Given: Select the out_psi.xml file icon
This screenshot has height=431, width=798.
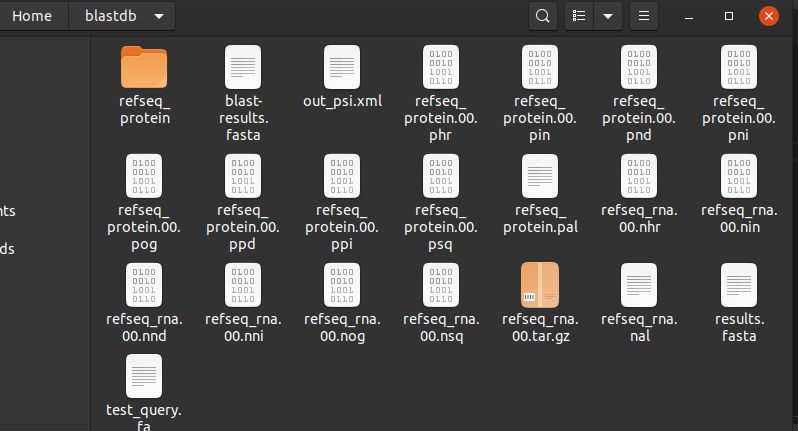Looking at the screenshot, I should (x=342, y=67).
